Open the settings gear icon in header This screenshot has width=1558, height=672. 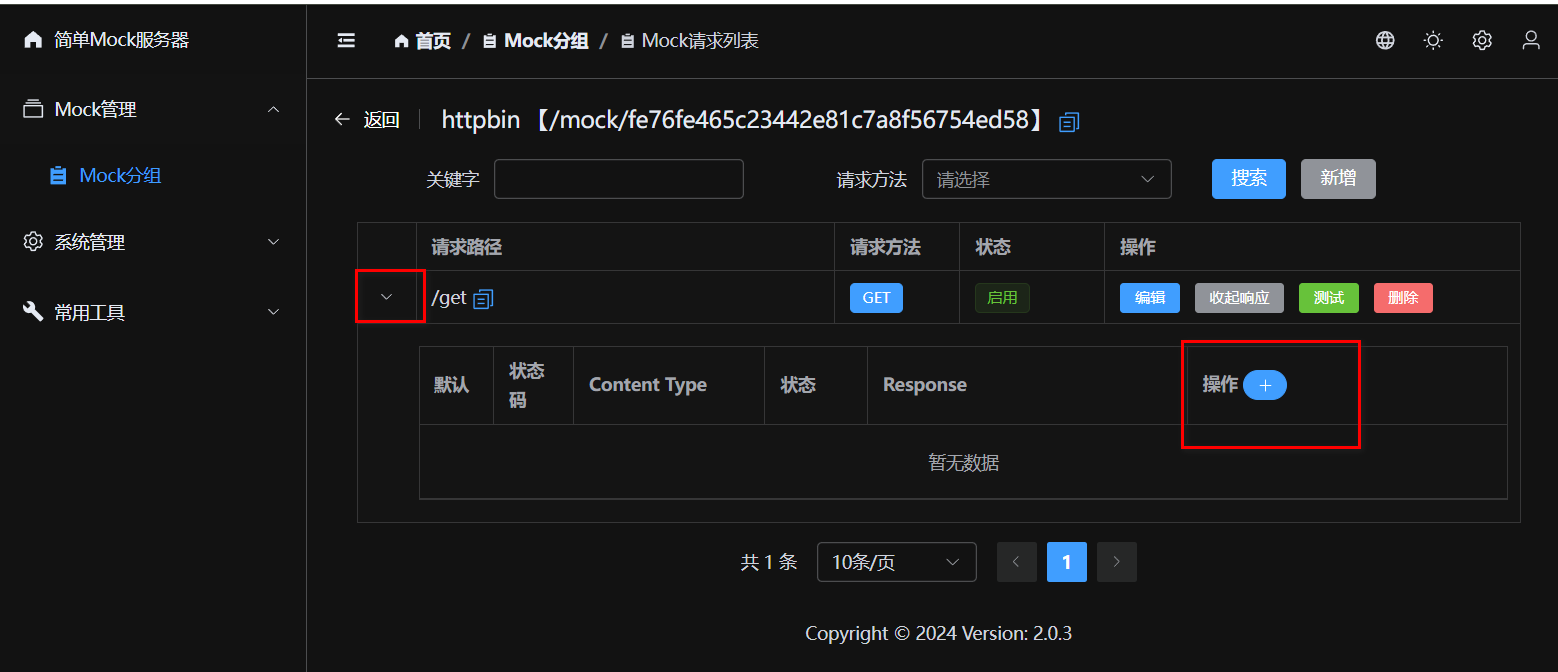tap(1482, 41)
